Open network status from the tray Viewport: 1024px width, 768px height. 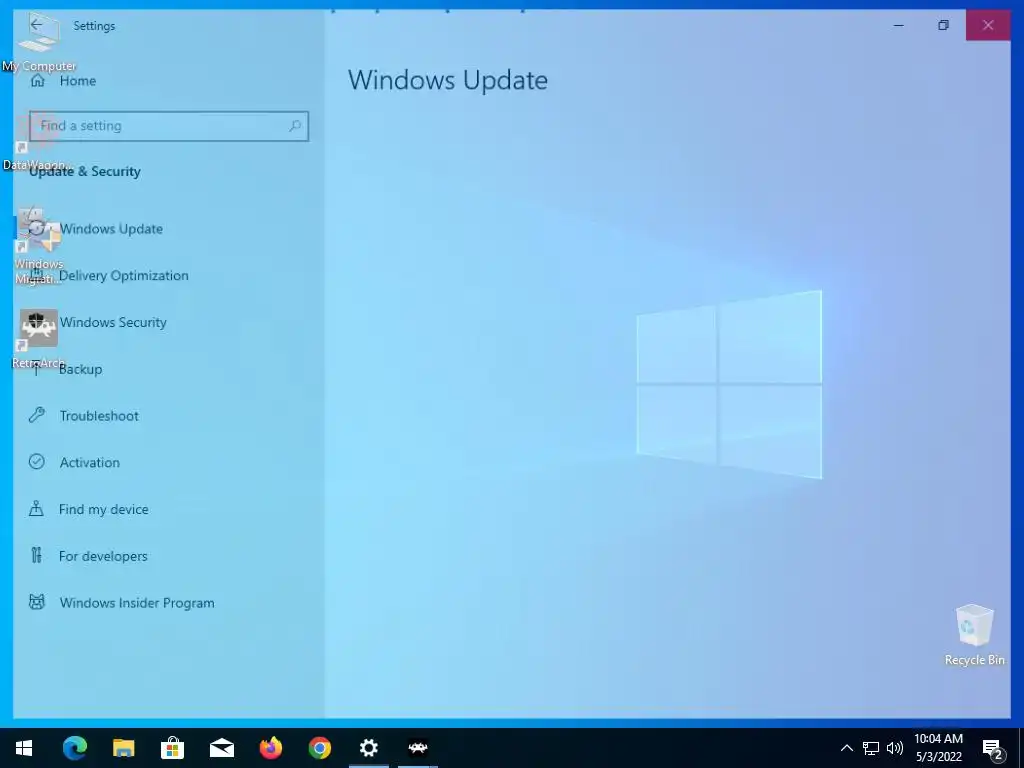coord(871,748)
